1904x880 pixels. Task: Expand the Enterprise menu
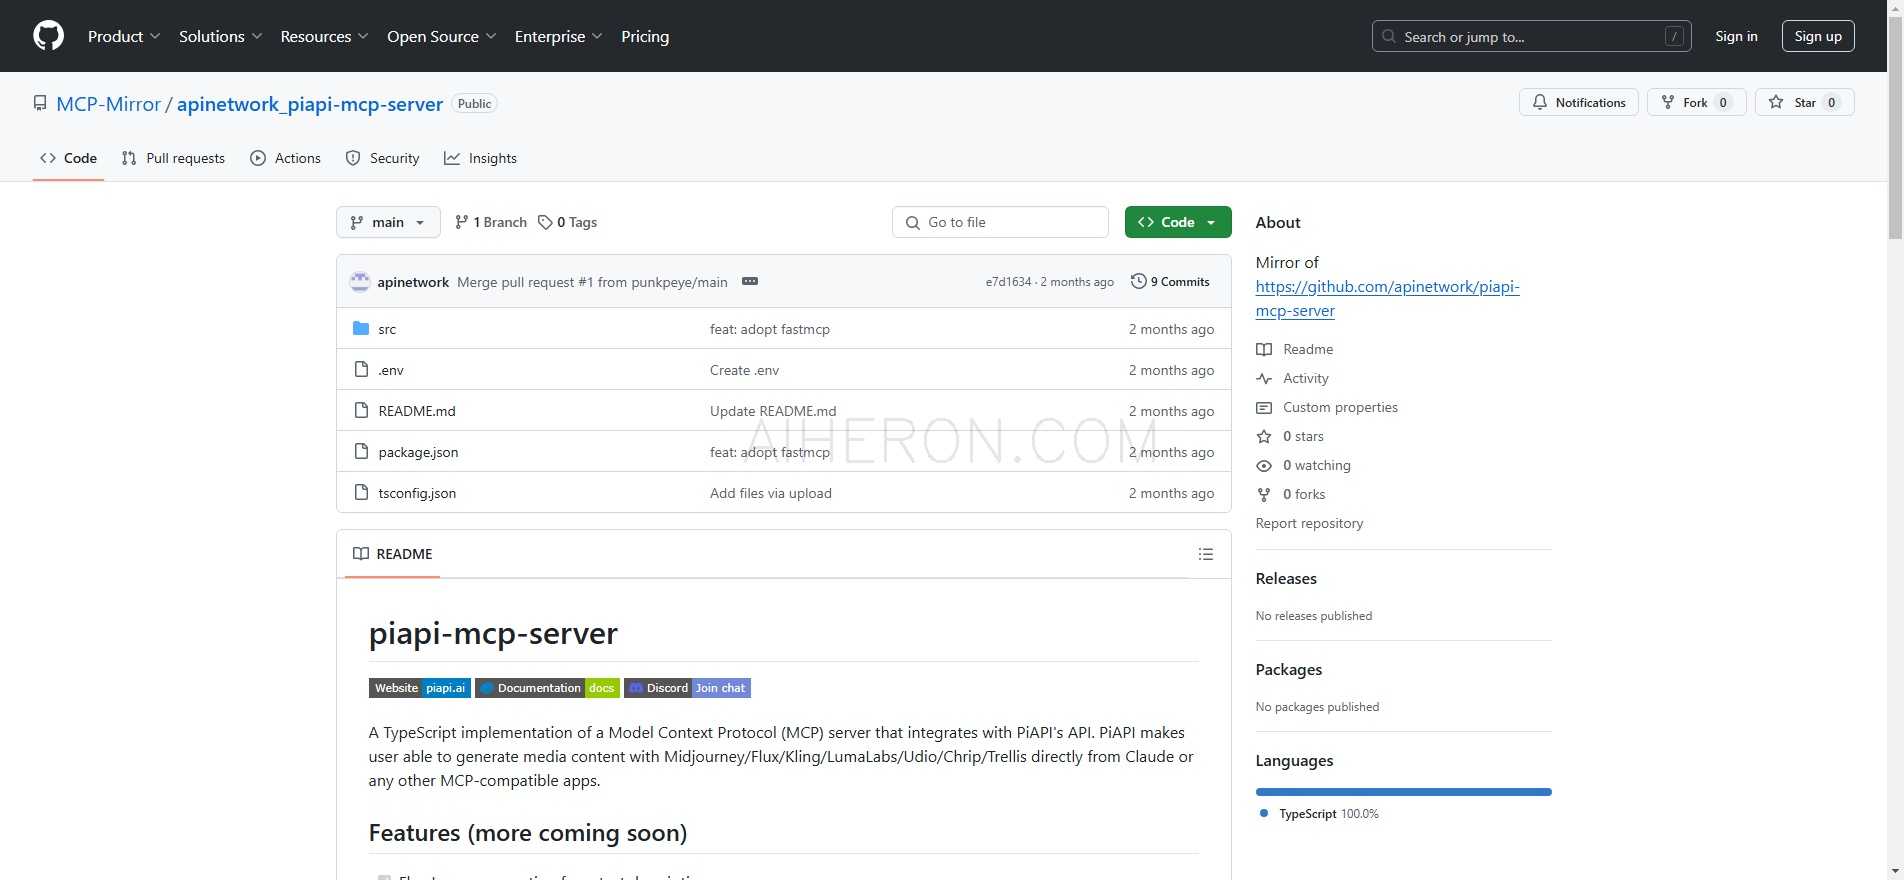click(x=558, y=36)
